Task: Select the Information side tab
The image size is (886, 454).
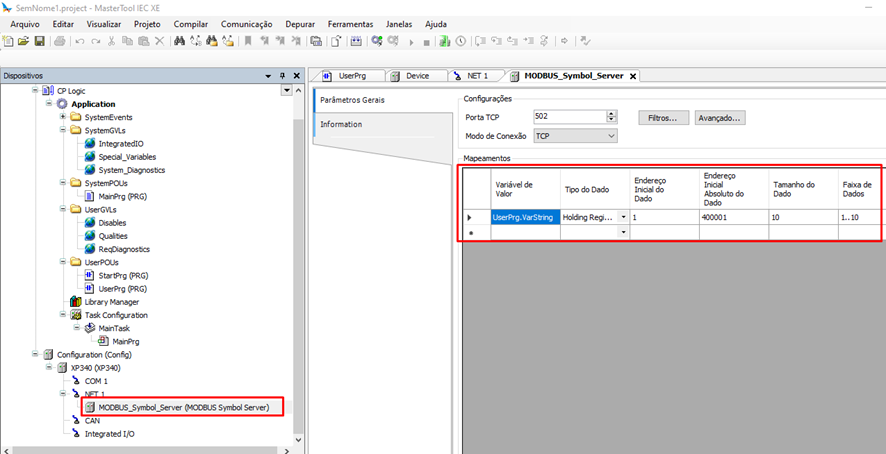Action: point(341,124)
